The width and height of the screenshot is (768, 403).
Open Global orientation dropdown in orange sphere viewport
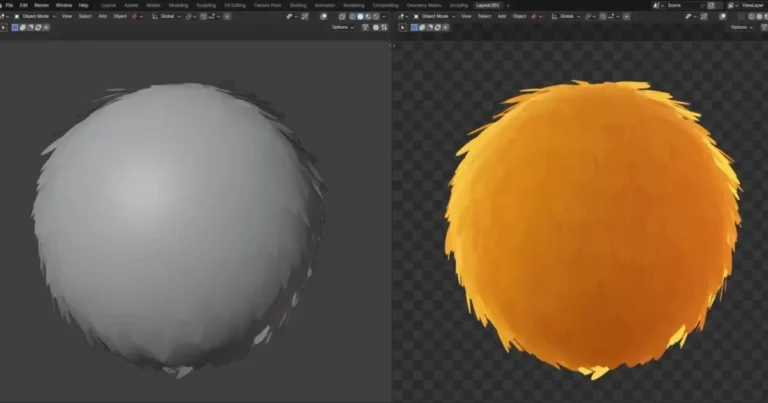(566, 16)
